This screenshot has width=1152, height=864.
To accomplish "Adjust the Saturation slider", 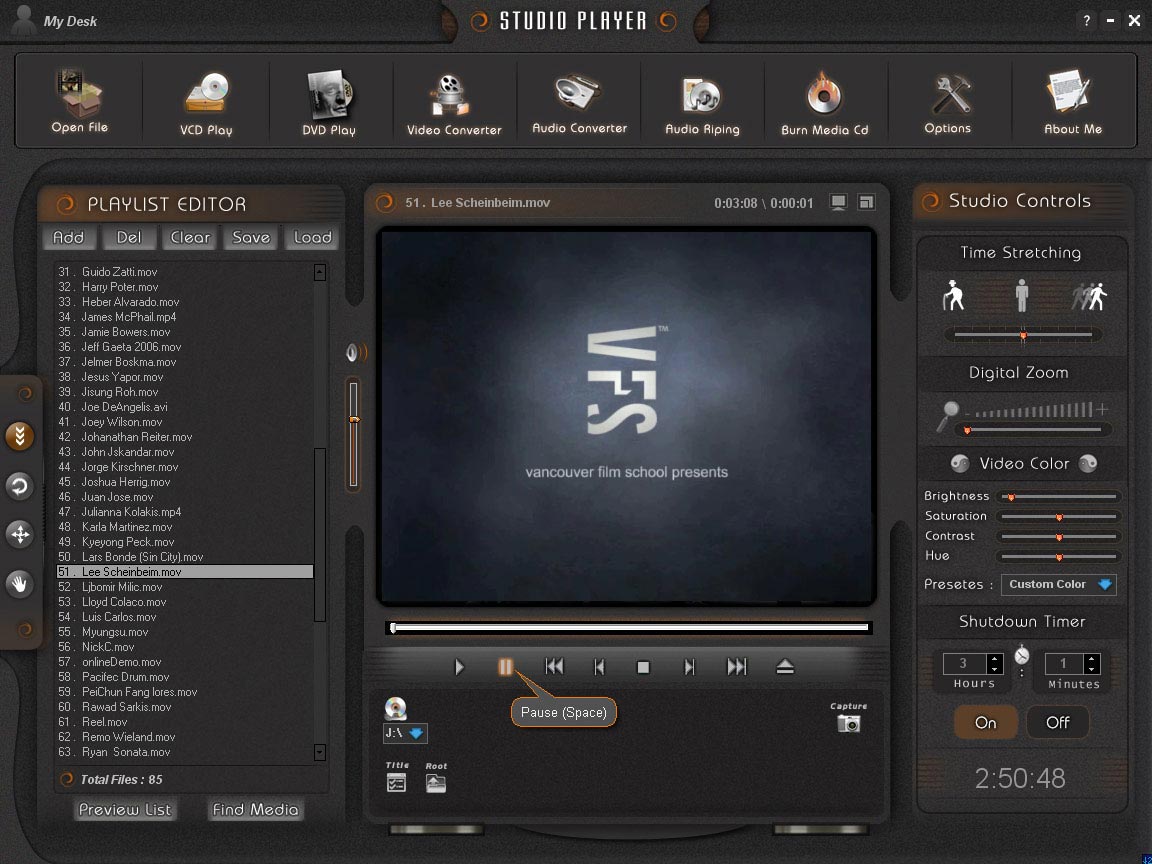I will click(x=1059, y=516).
